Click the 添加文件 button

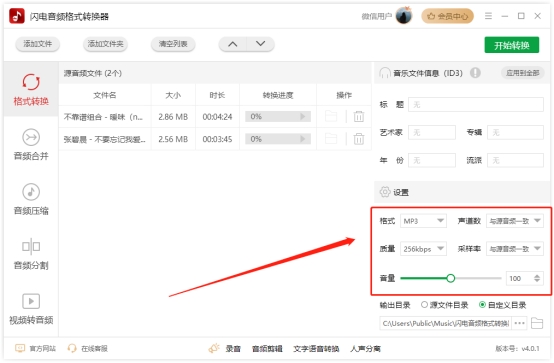point(37,44)
